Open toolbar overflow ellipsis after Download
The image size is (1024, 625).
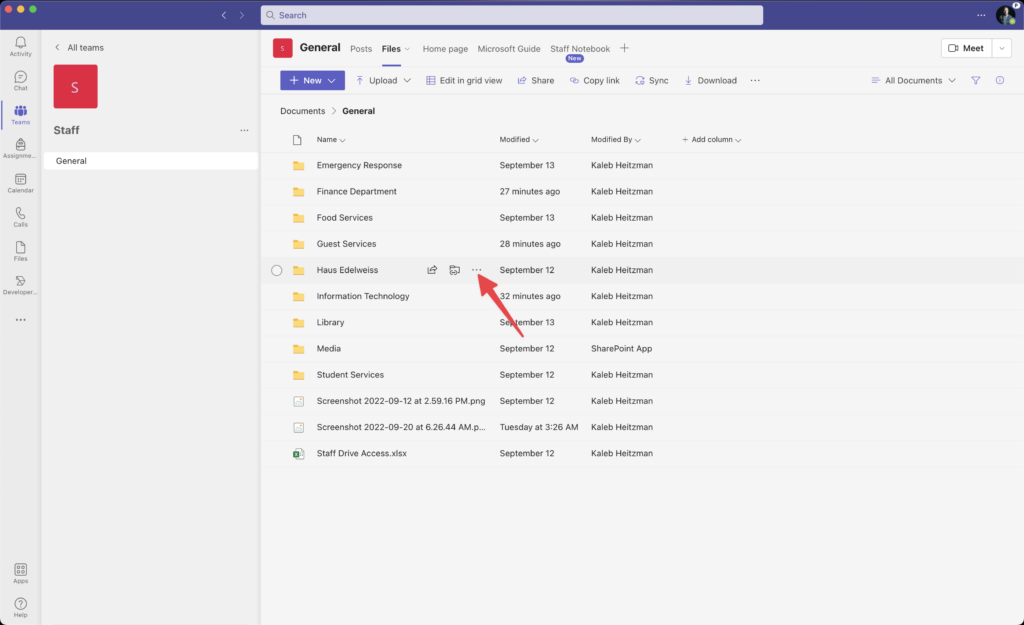[x=755, y=80]
